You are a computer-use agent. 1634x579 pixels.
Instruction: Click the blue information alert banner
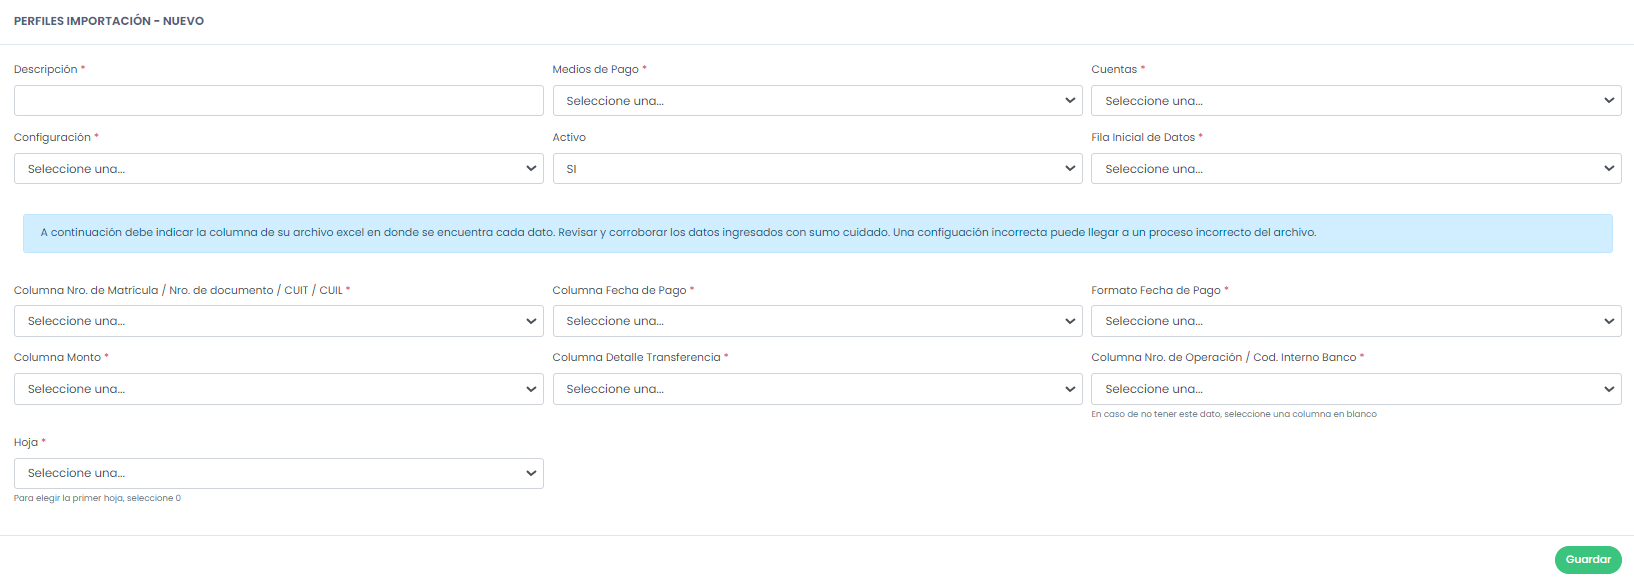click(x=817, y=233)
